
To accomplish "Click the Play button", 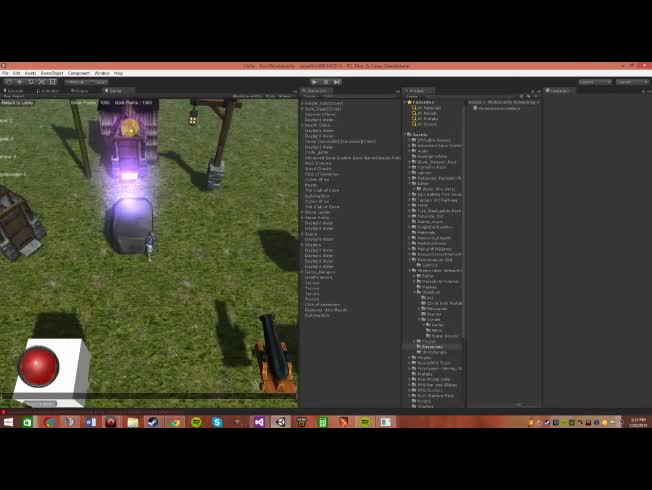I will pos(314,82).
